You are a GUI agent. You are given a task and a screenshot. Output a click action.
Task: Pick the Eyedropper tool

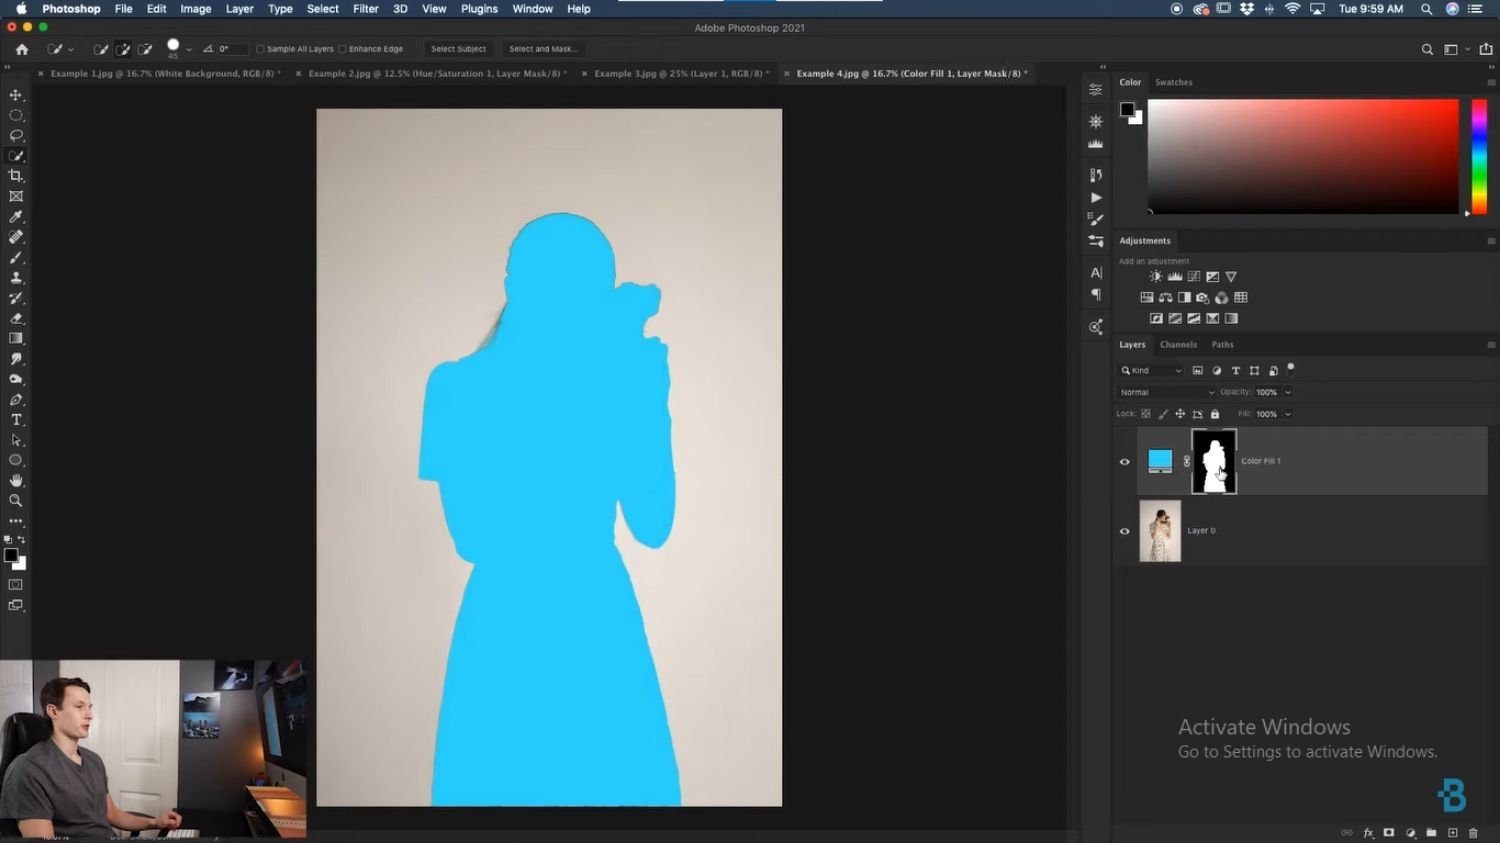[16, 217]
